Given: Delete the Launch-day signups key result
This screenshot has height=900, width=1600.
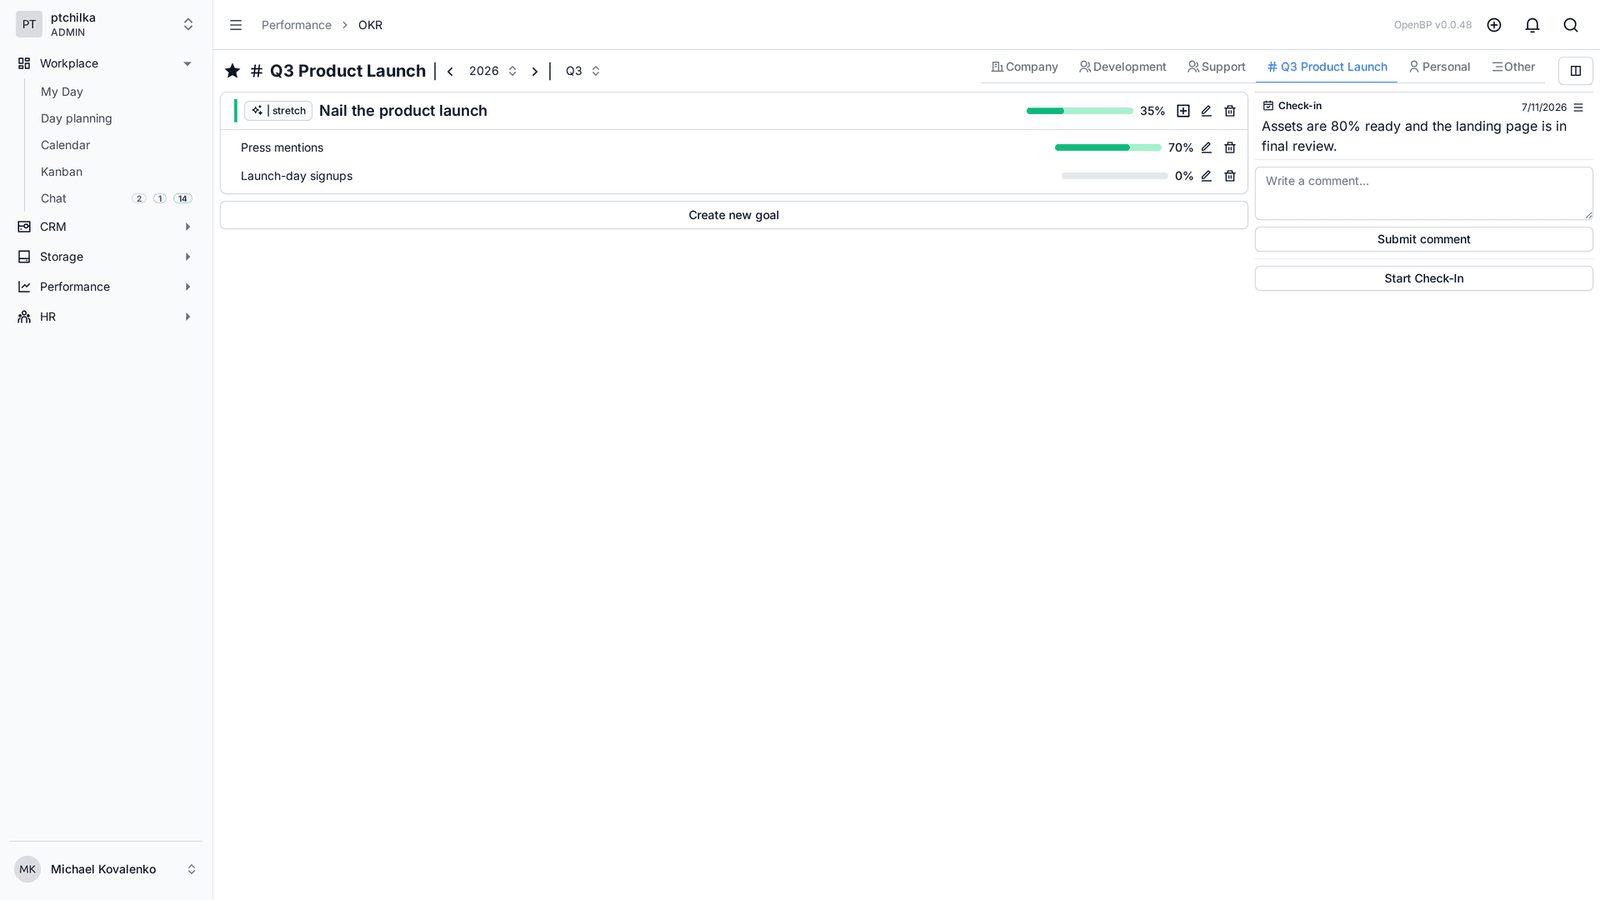Looking at the screenshot, I should (x=1230, y=176).
